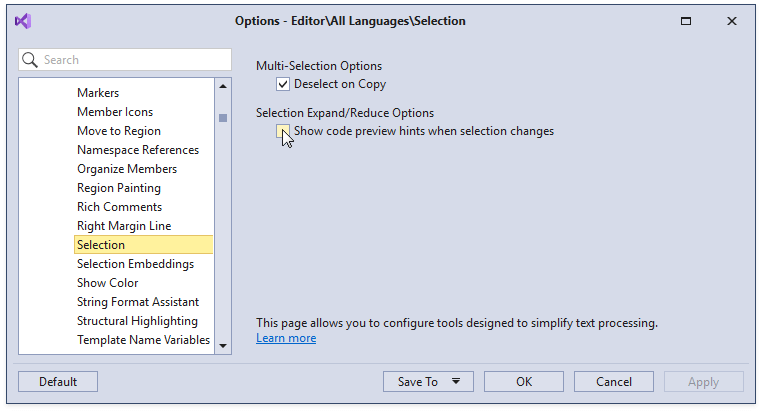The width and height of the screenshot is (762, 412).
Task: Maximize the Options dialog window
Action: point(686,20)
